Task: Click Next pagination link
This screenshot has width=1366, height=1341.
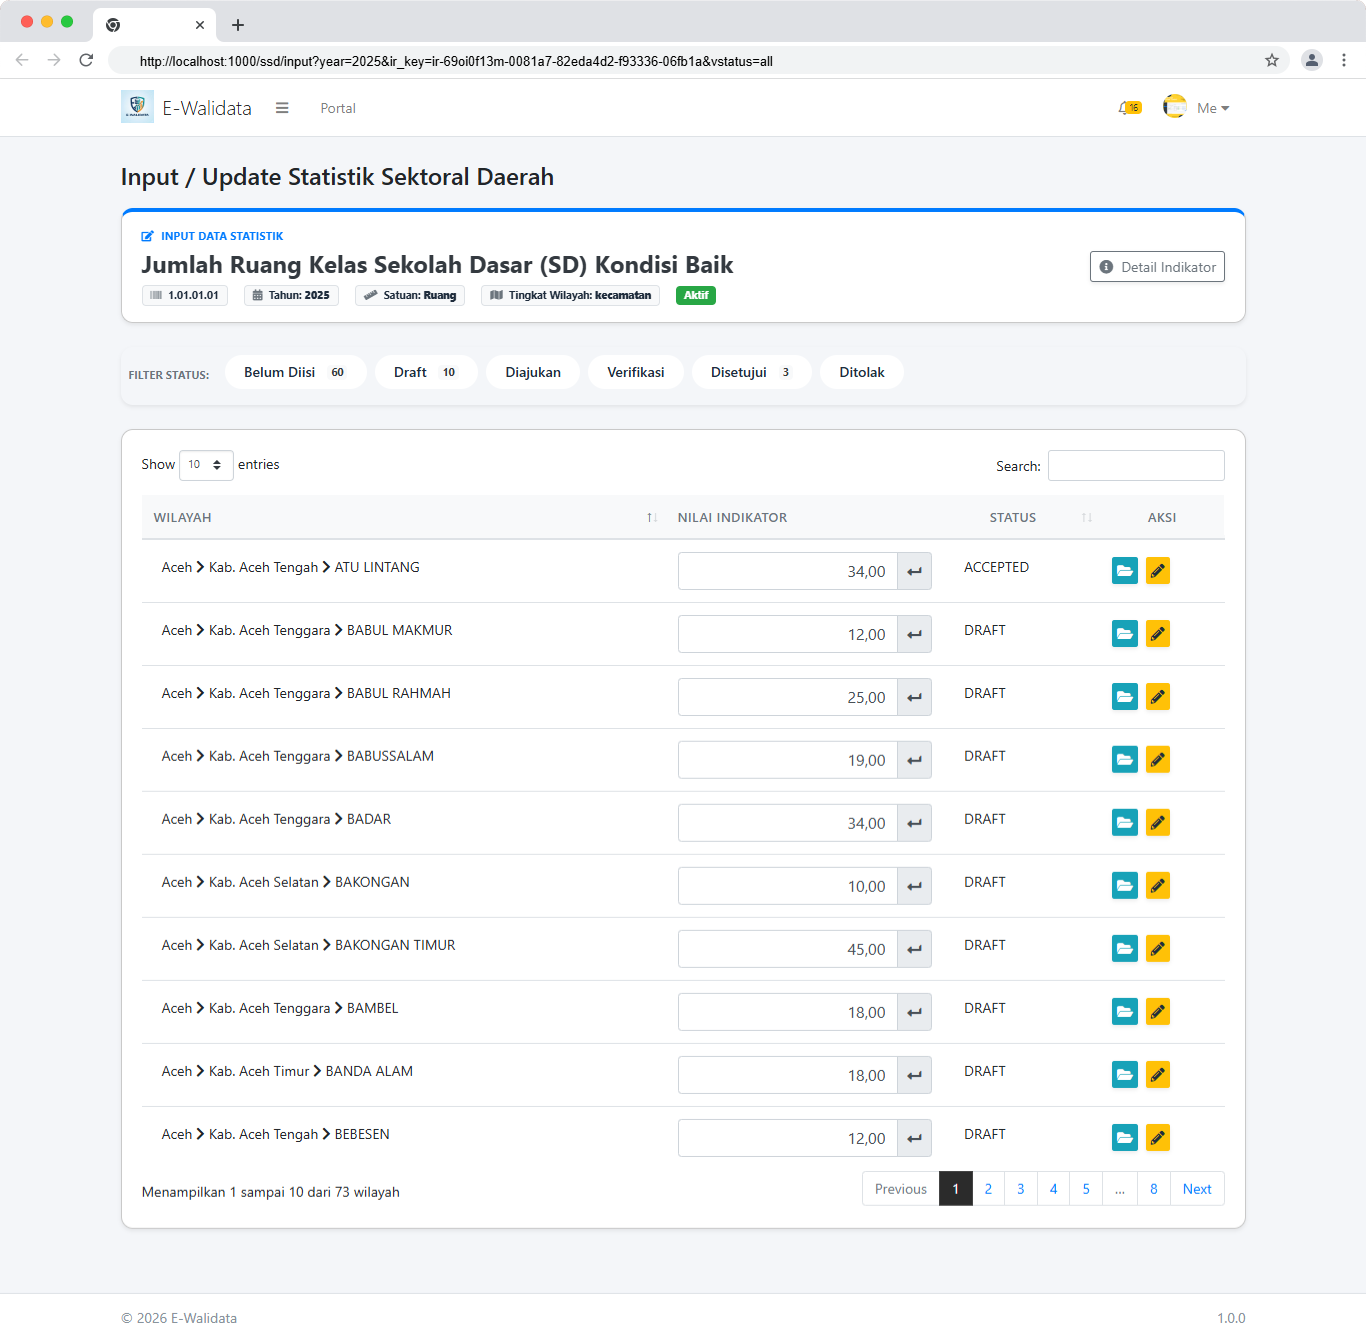Action: pyautogui.click(x=1196, y=1189)
